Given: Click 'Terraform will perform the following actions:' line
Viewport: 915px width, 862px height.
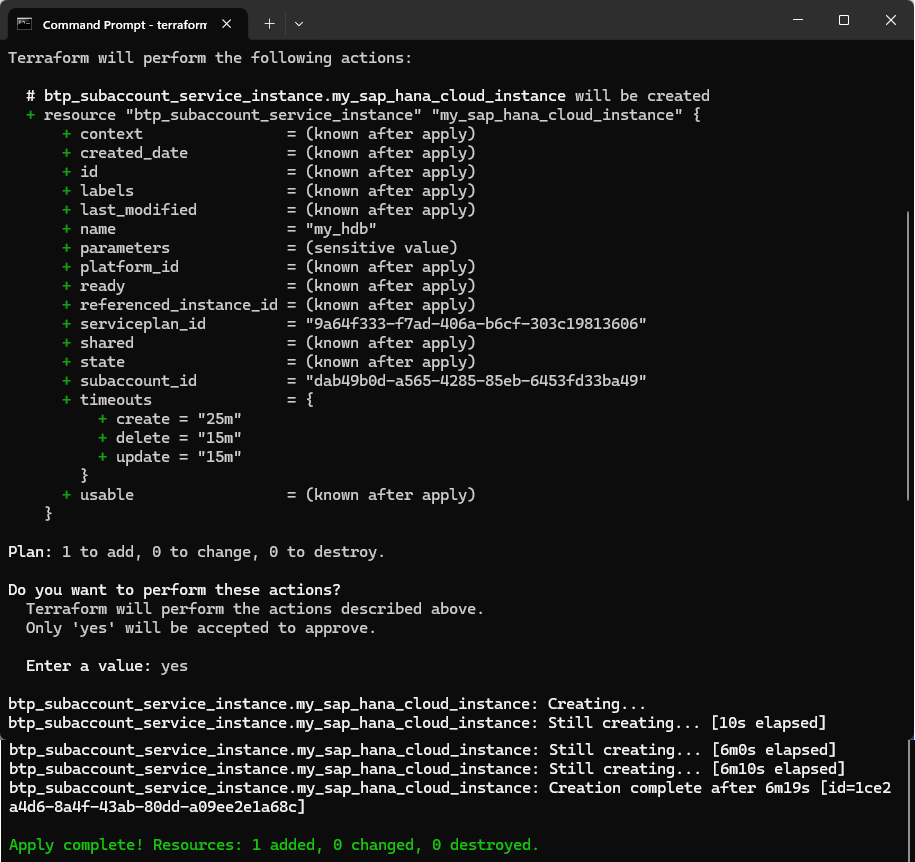Looking at the screenshot, I should click(x=209, y=58).
